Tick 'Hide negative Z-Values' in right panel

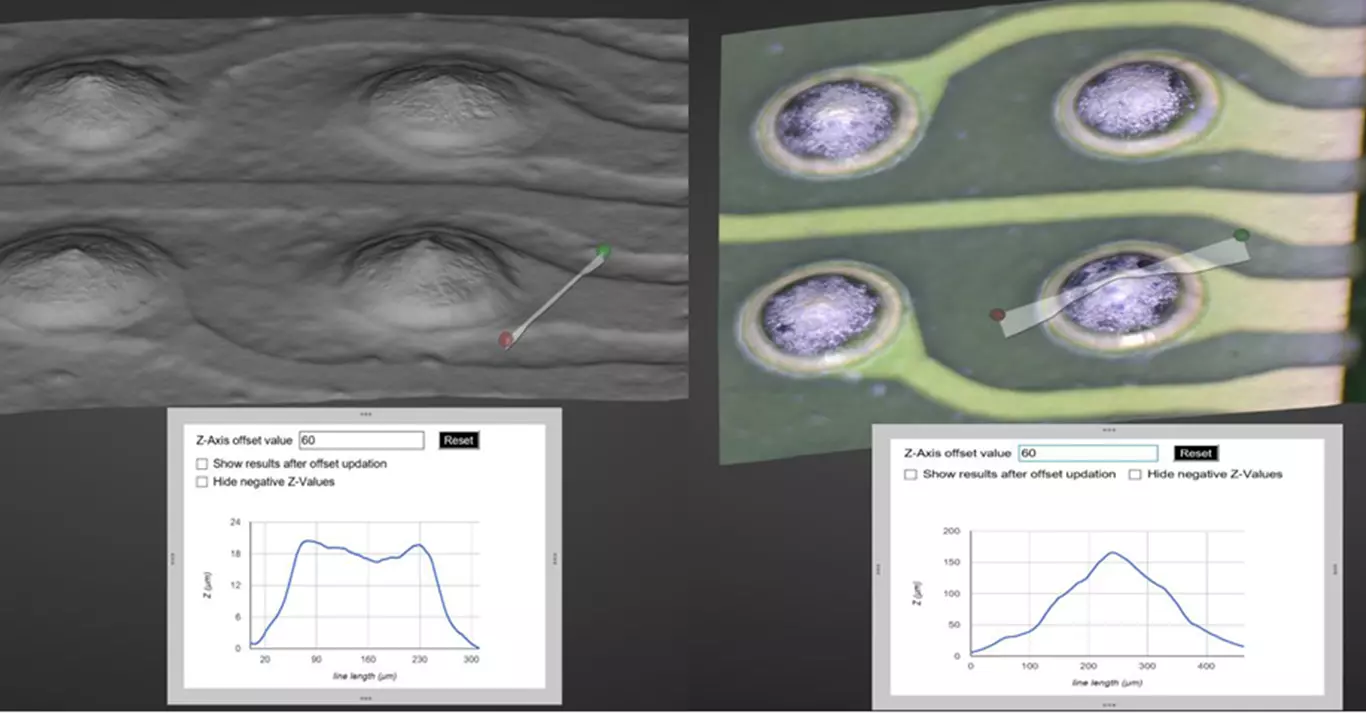point(1135,474)
